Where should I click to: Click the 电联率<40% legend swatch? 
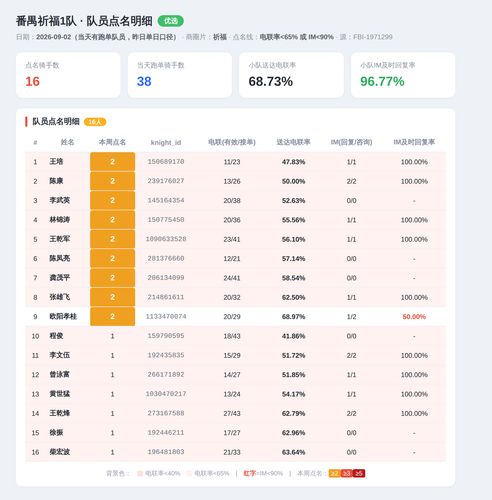[x=140, y=473]
